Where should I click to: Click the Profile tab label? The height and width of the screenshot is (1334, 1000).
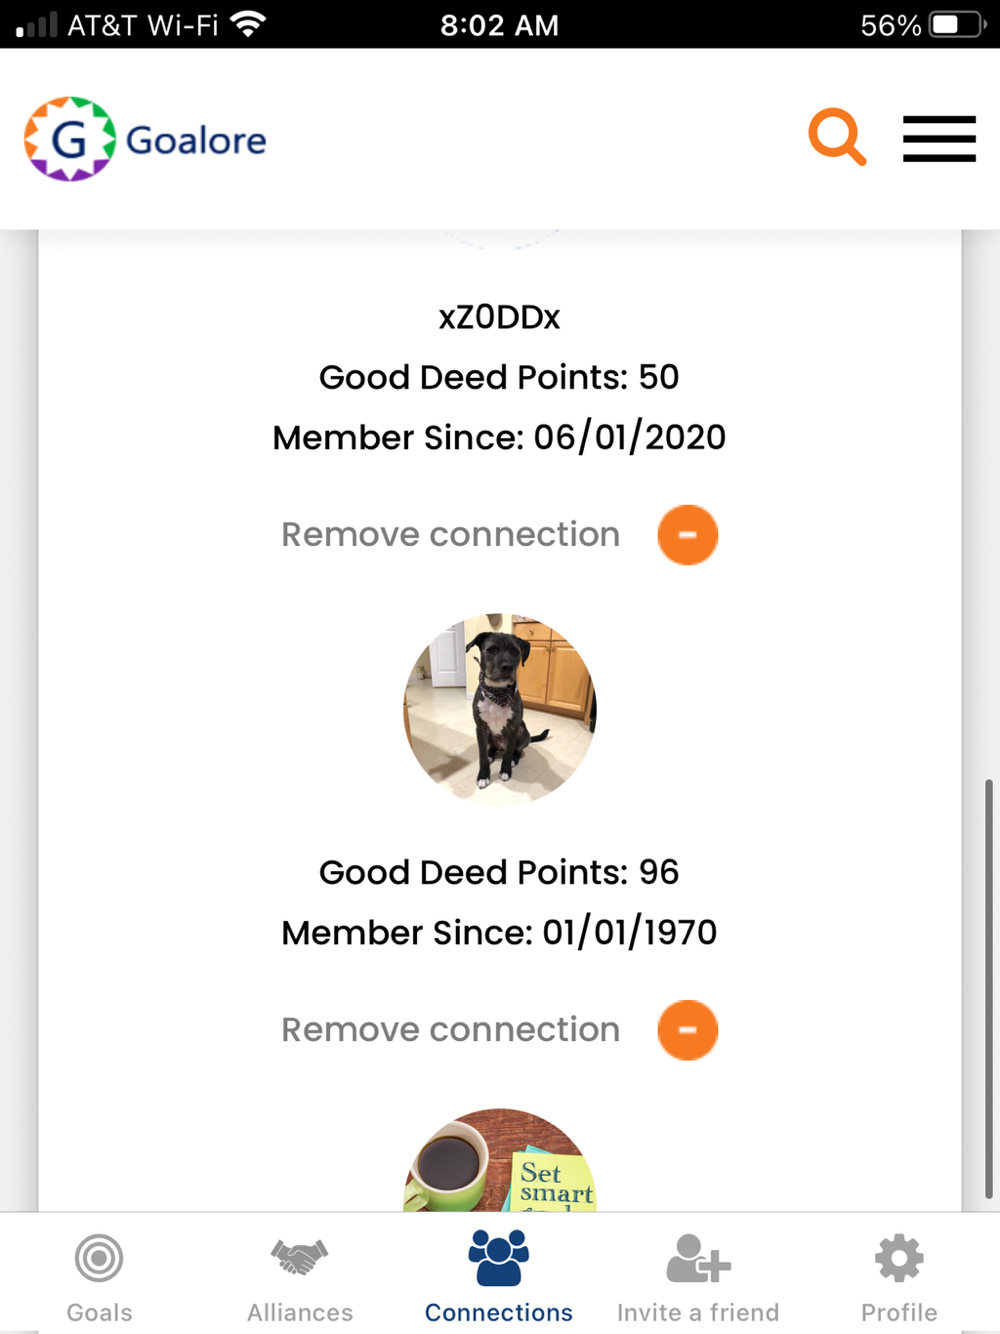899,1312
